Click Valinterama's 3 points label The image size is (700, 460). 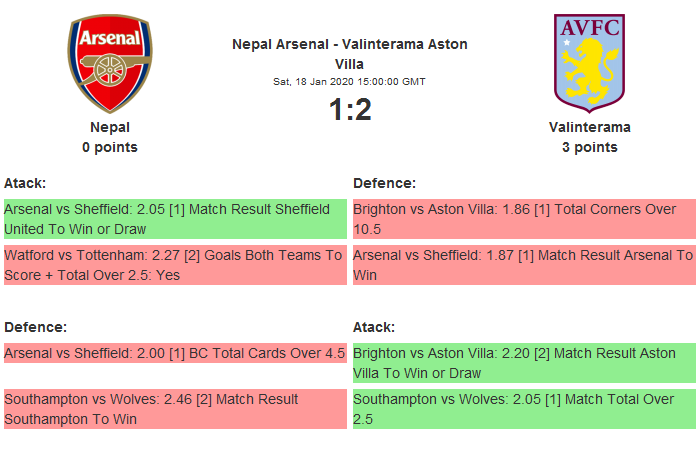[589, 147]
